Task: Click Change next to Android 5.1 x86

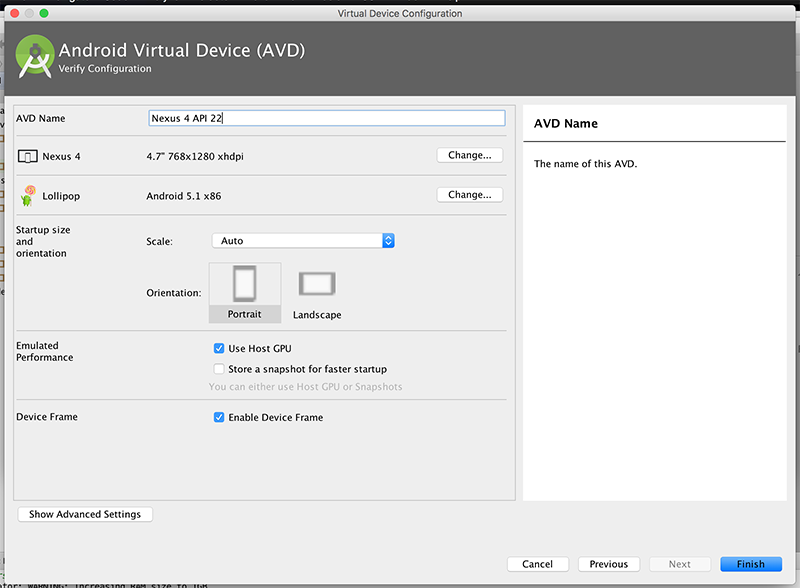Action: tap(469, 194)
